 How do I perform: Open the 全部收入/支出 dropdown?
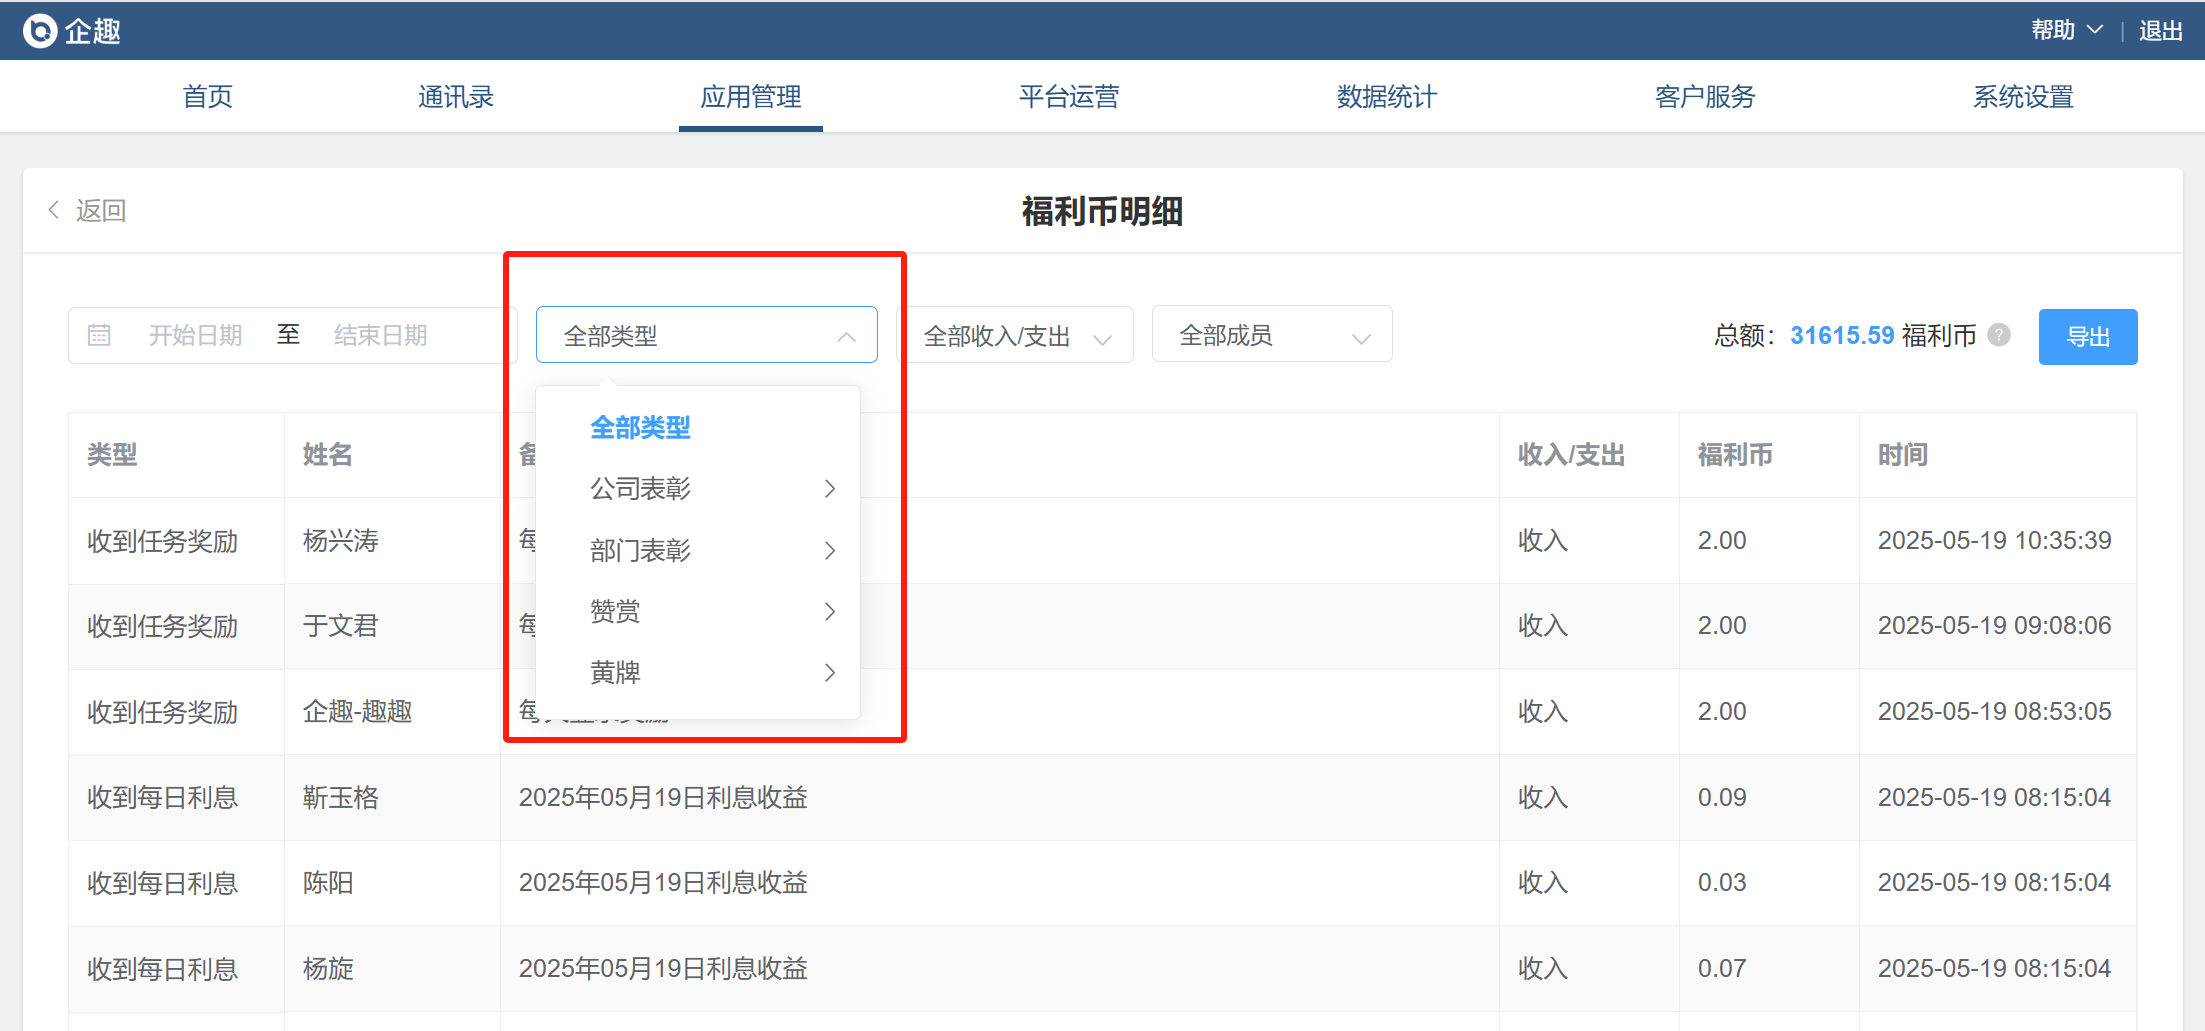pos(1016,336)
